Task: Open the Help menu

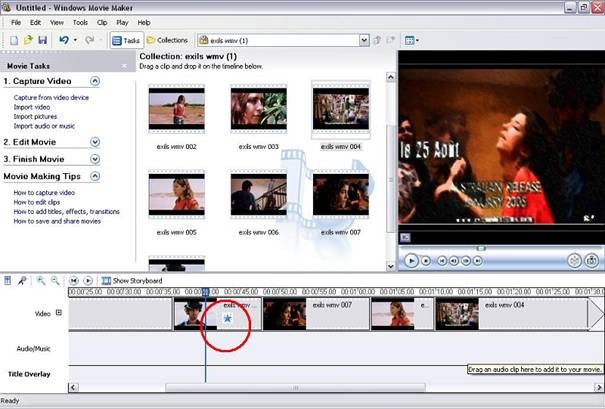Action: [x=144, y=22]
